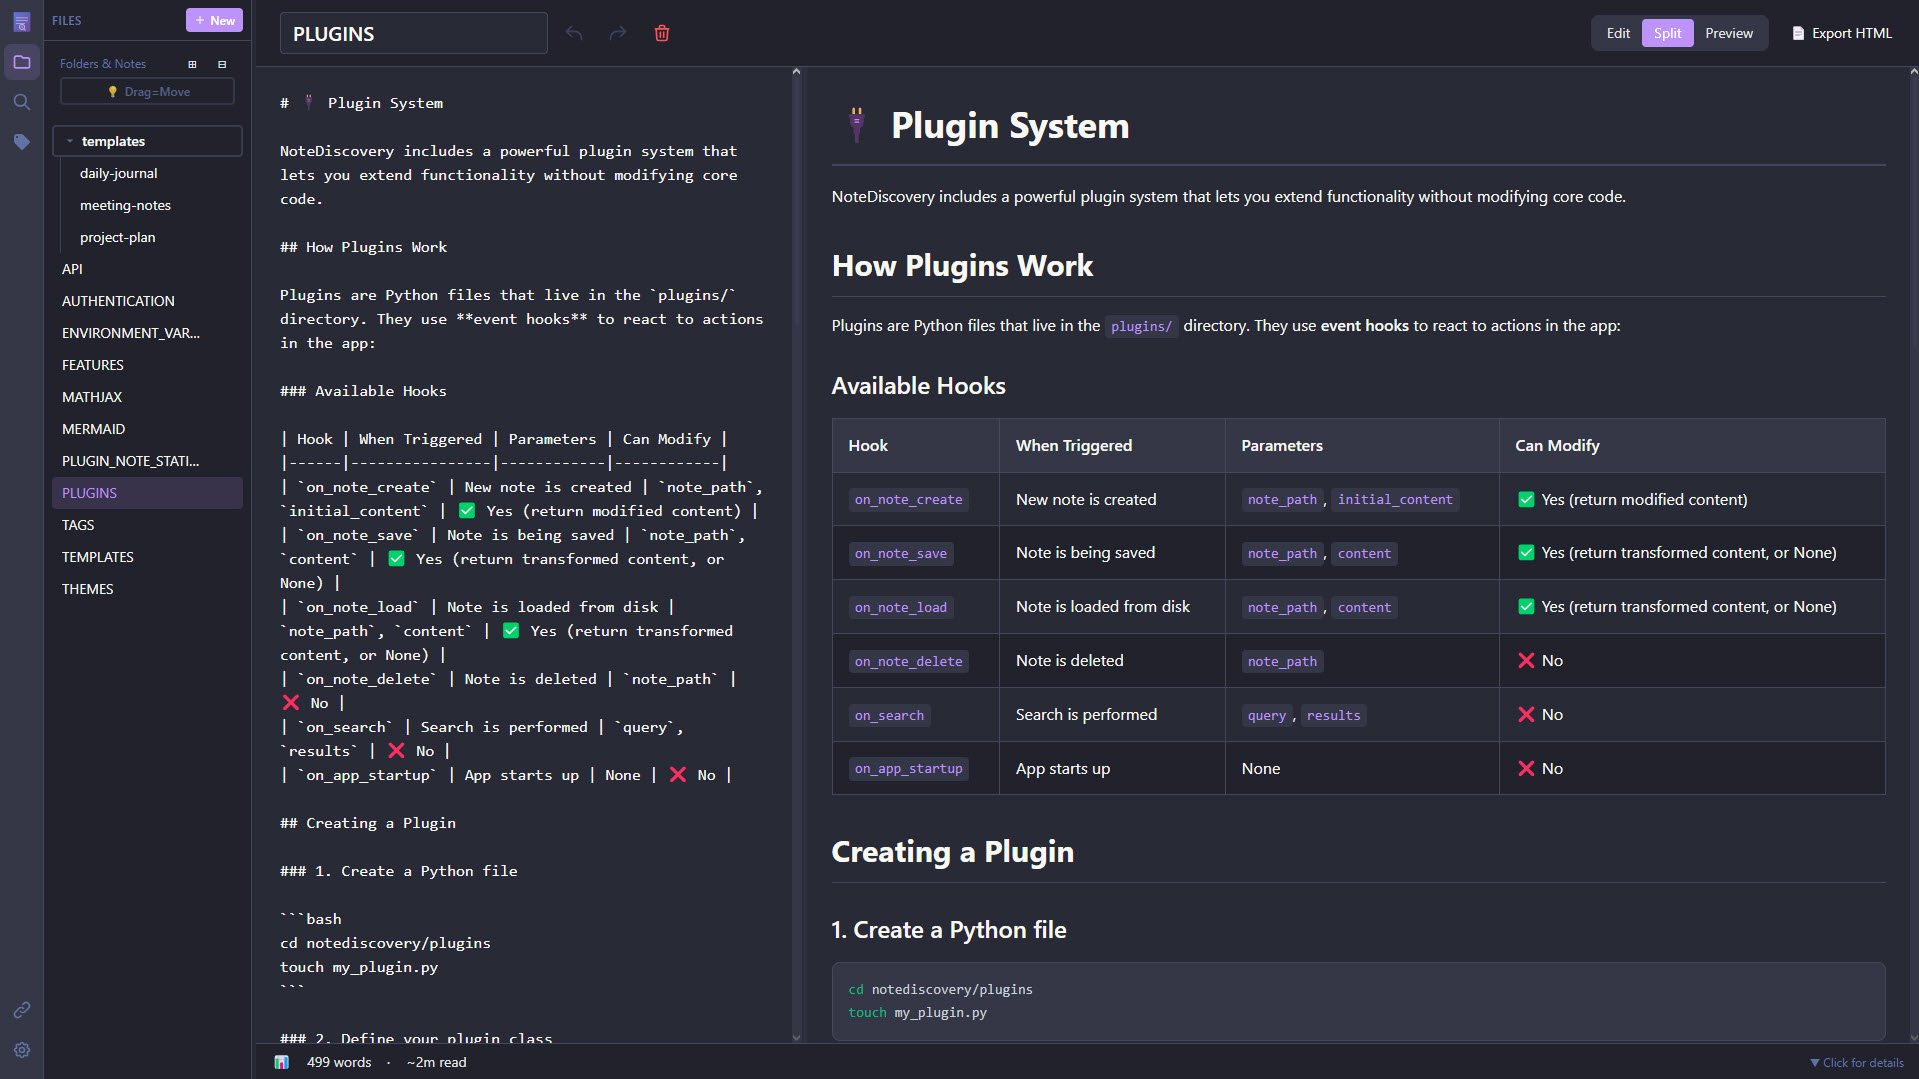Select the templates folder
1919x1079 pixels.
pos(147,141)
